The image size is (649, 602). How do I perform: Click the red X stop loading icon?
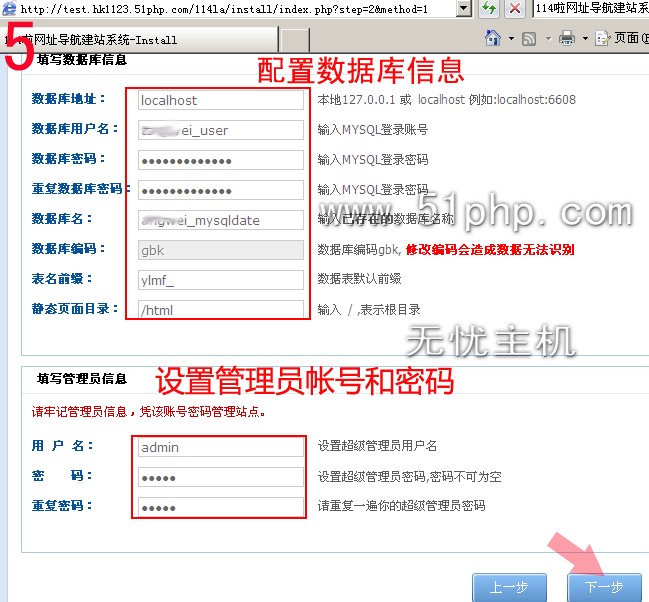(x=515, y=9)
